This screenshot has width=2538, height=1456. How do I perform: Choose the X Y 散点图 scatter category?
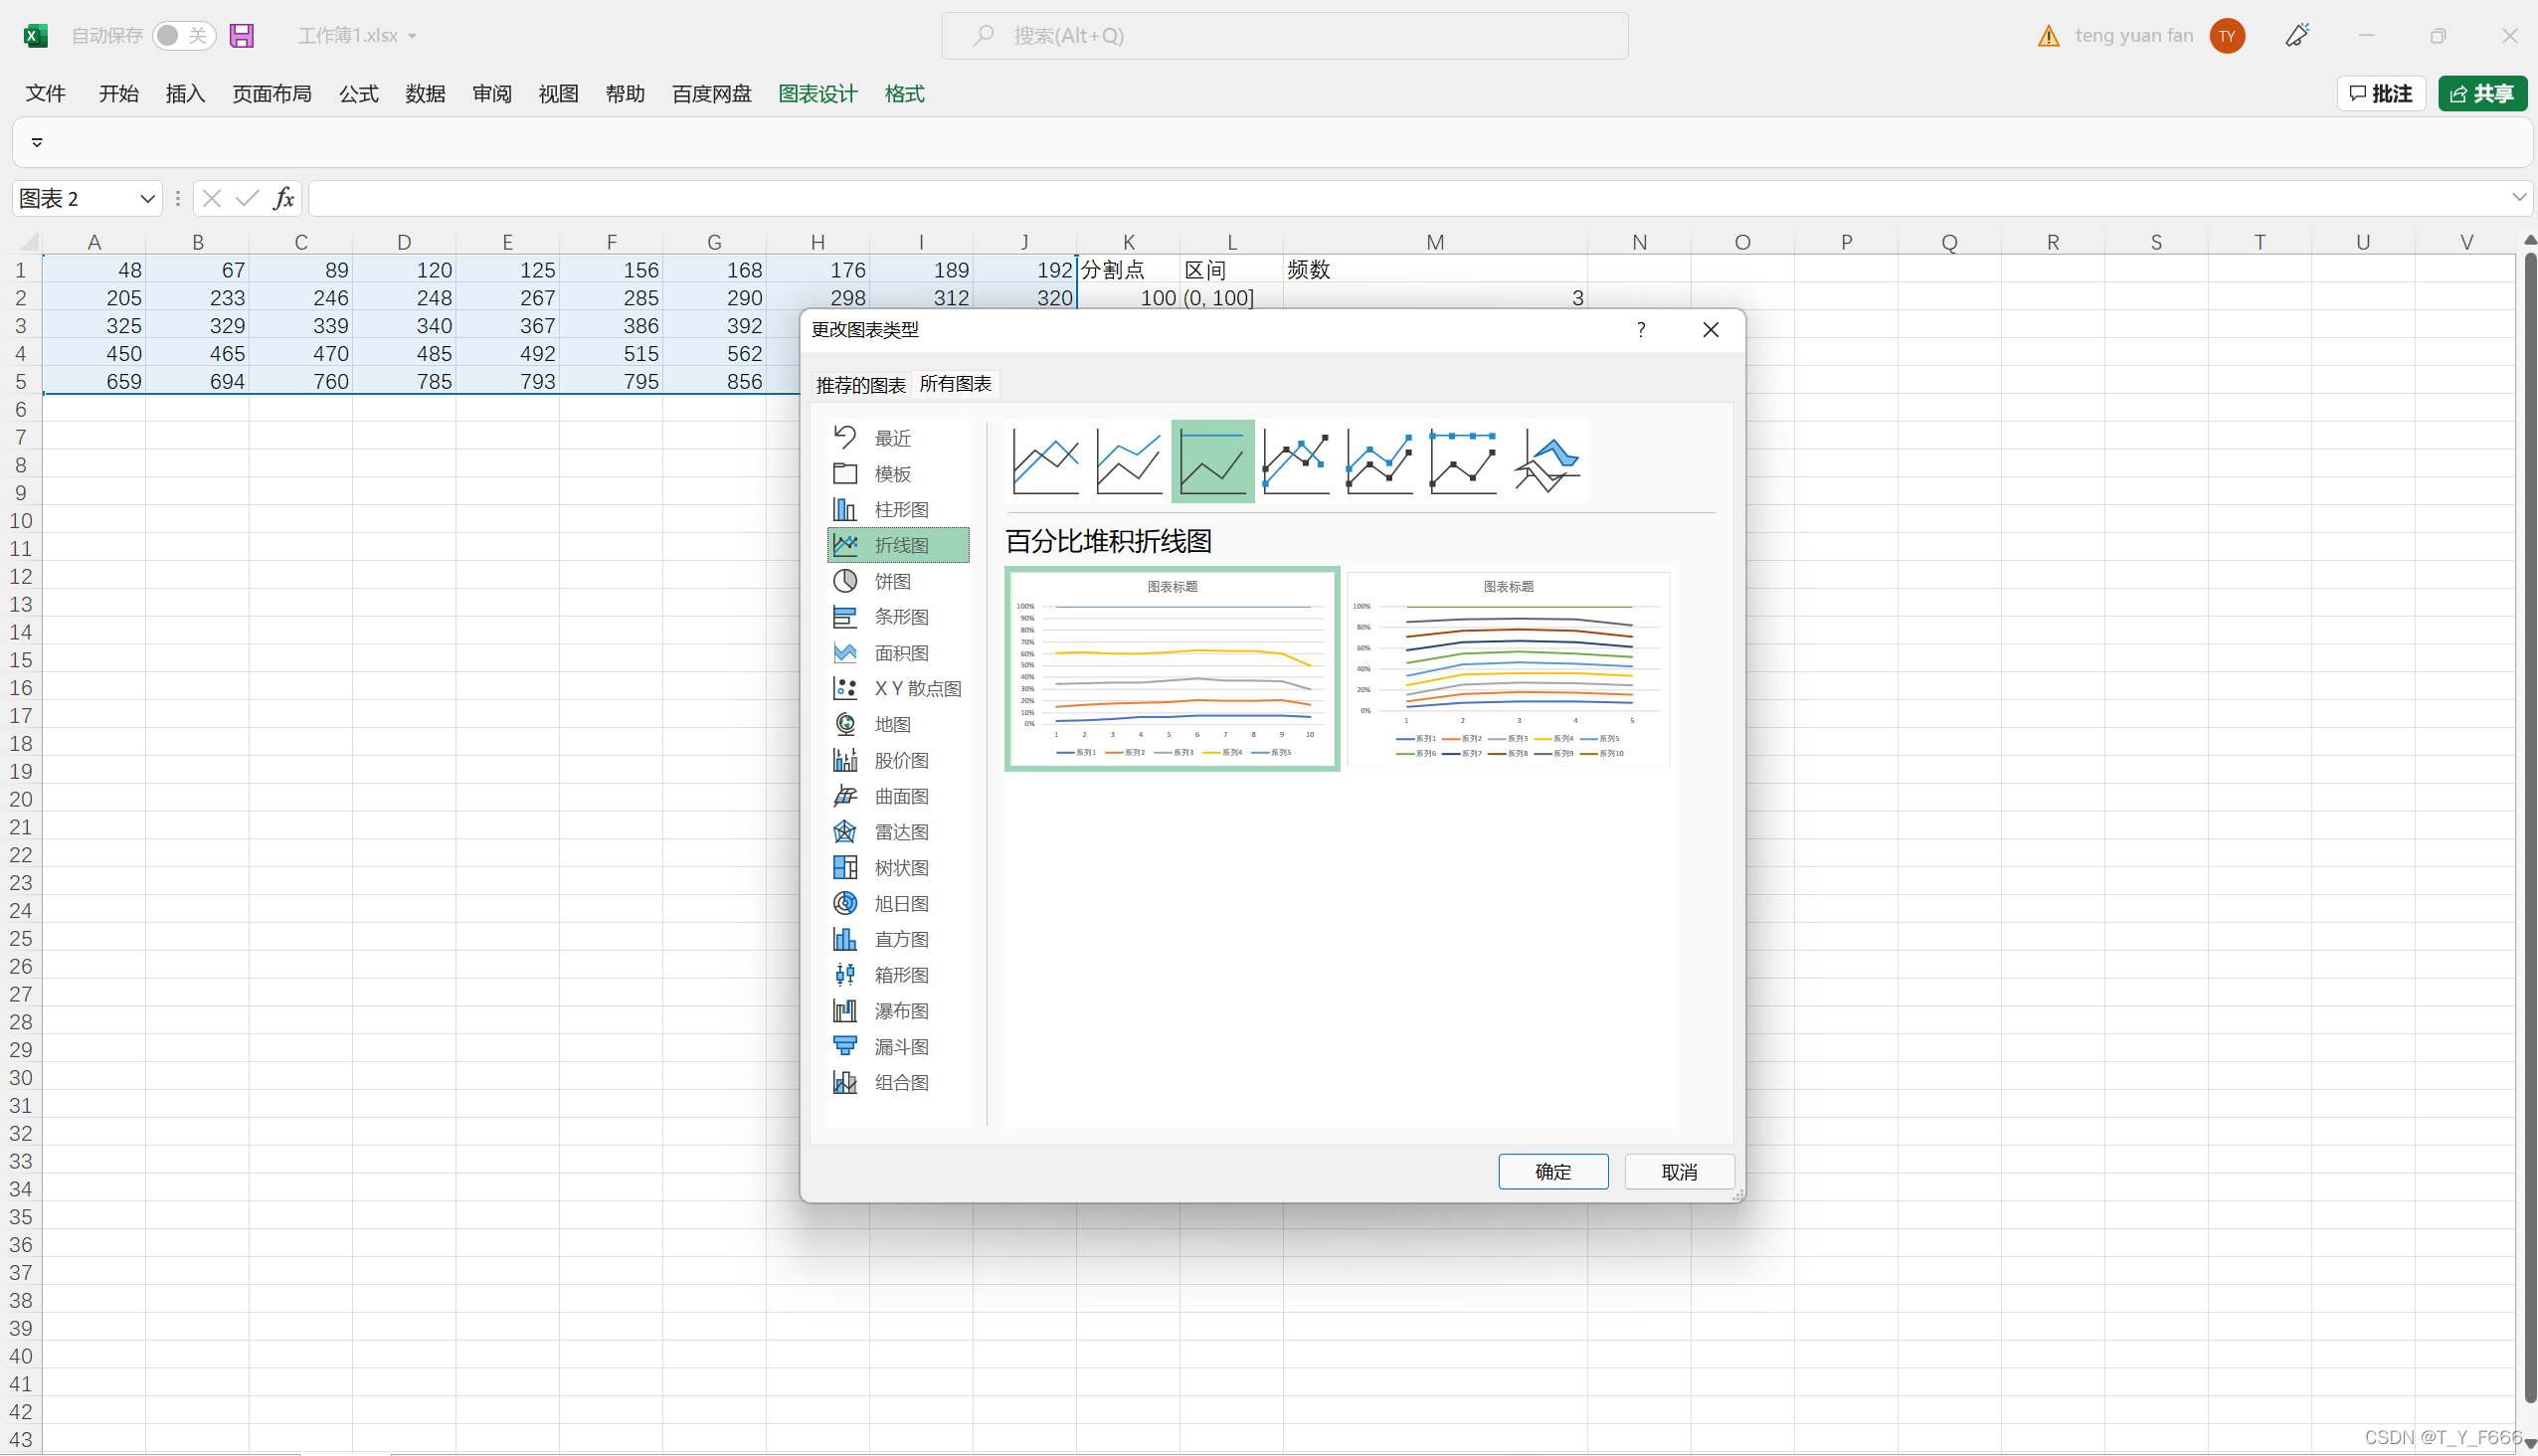[x=897, y=689]
